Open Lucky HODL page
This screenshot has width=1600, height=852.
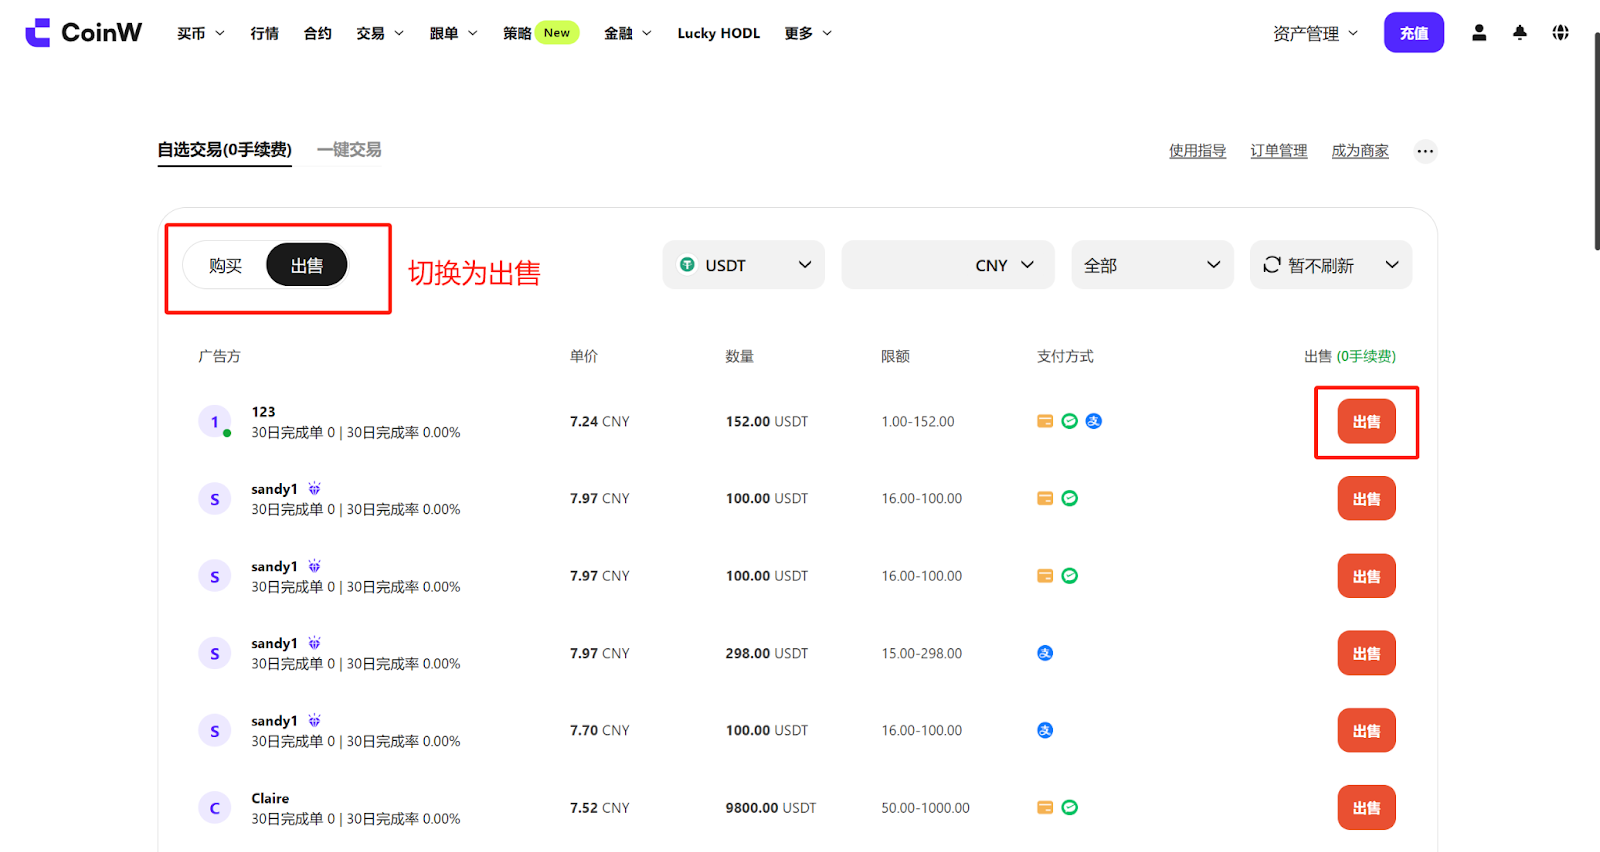(x=718, y=33)
